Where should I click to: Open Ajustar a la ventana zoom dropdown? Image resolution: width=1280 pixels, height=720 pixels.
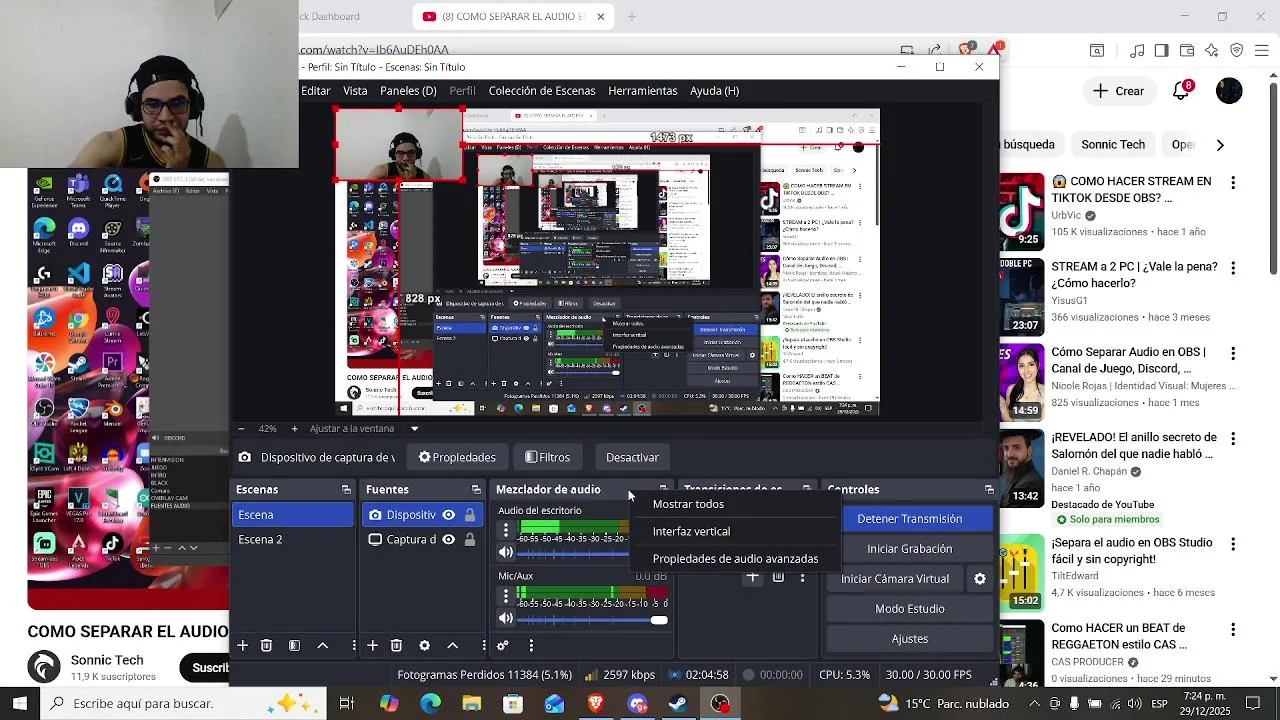414,429
